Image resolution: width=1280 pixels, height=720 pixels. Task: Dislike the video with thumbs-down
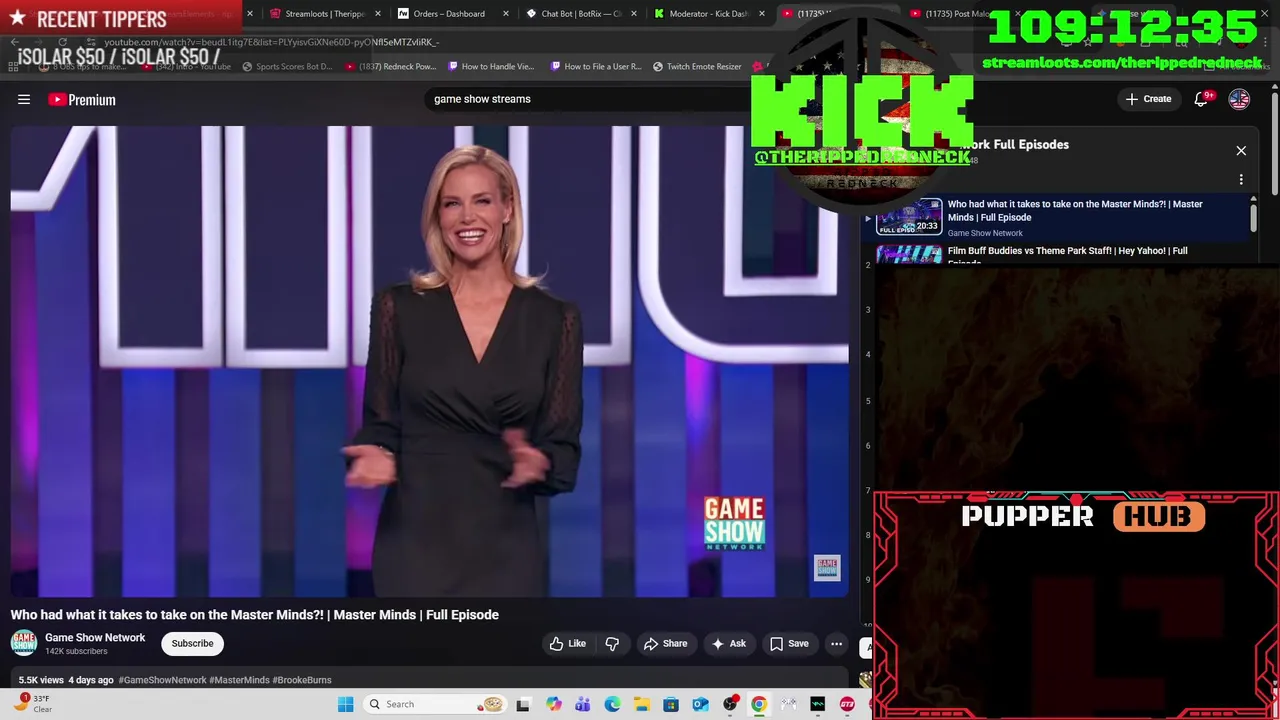(x=612, y=644)
